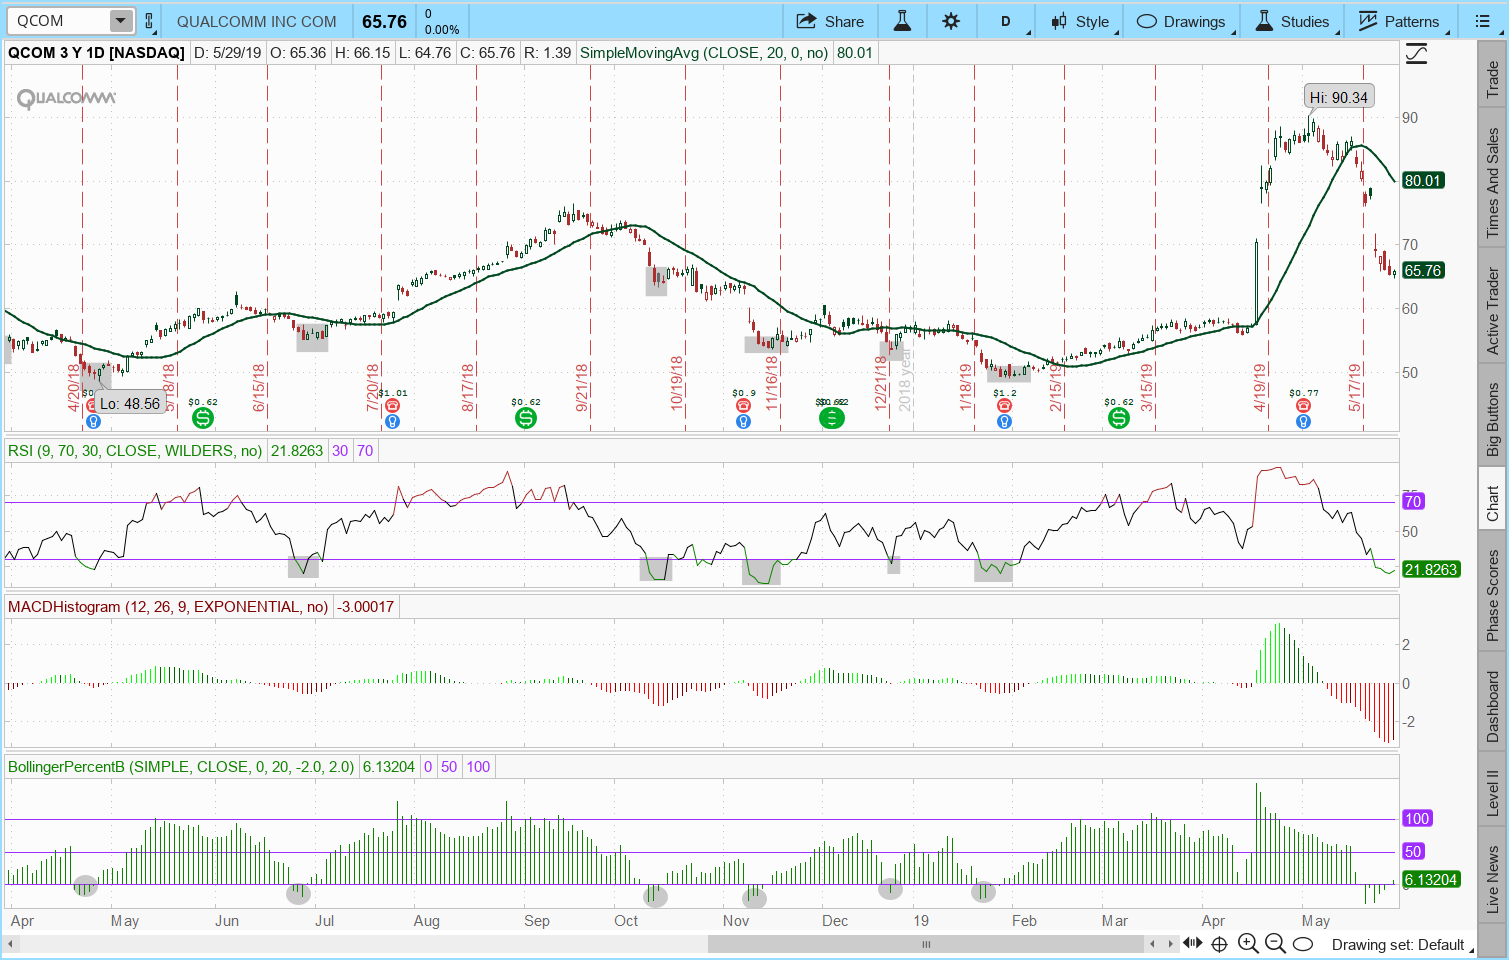This screenshot has height=960, width=1509.
Task: Click the symbol link clipboard icon
Action: pos(149,21)
